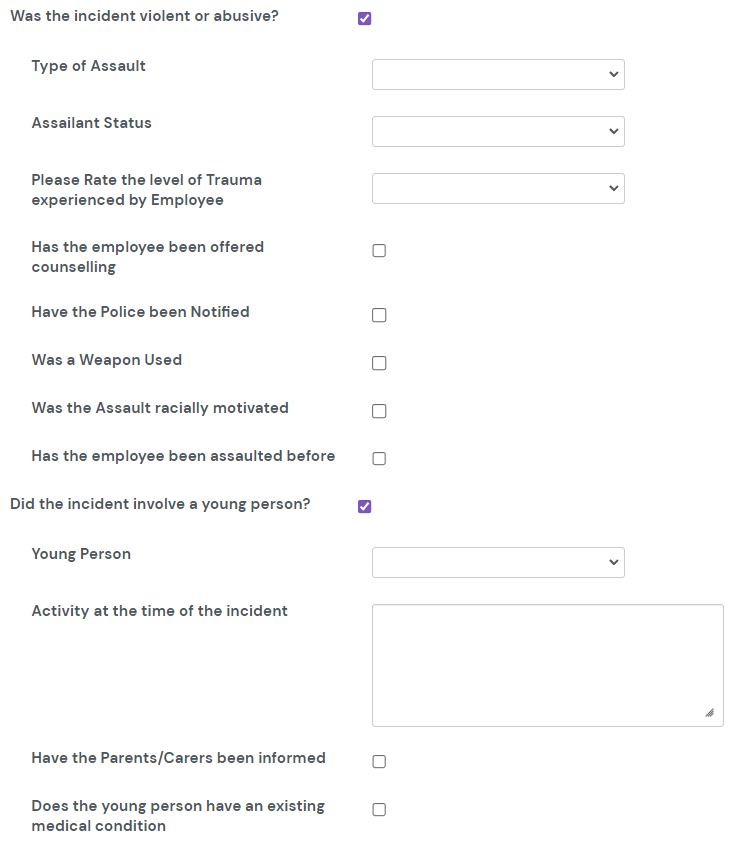Click the 'Young Person' field label
Image resolution: width=729 pixels, height=859 pixels.
pyautogui.click(x=81, y=554)
